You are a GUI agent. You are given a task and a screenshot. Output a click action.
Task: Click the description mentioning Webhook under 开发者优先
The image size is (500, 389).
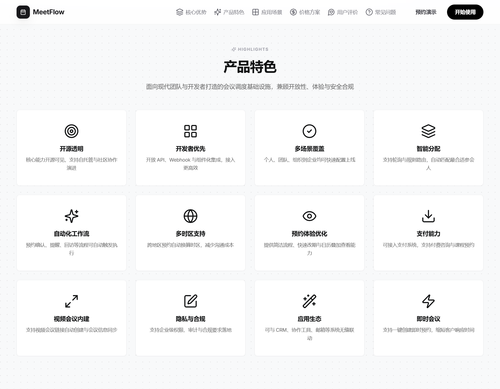point(190,164)
